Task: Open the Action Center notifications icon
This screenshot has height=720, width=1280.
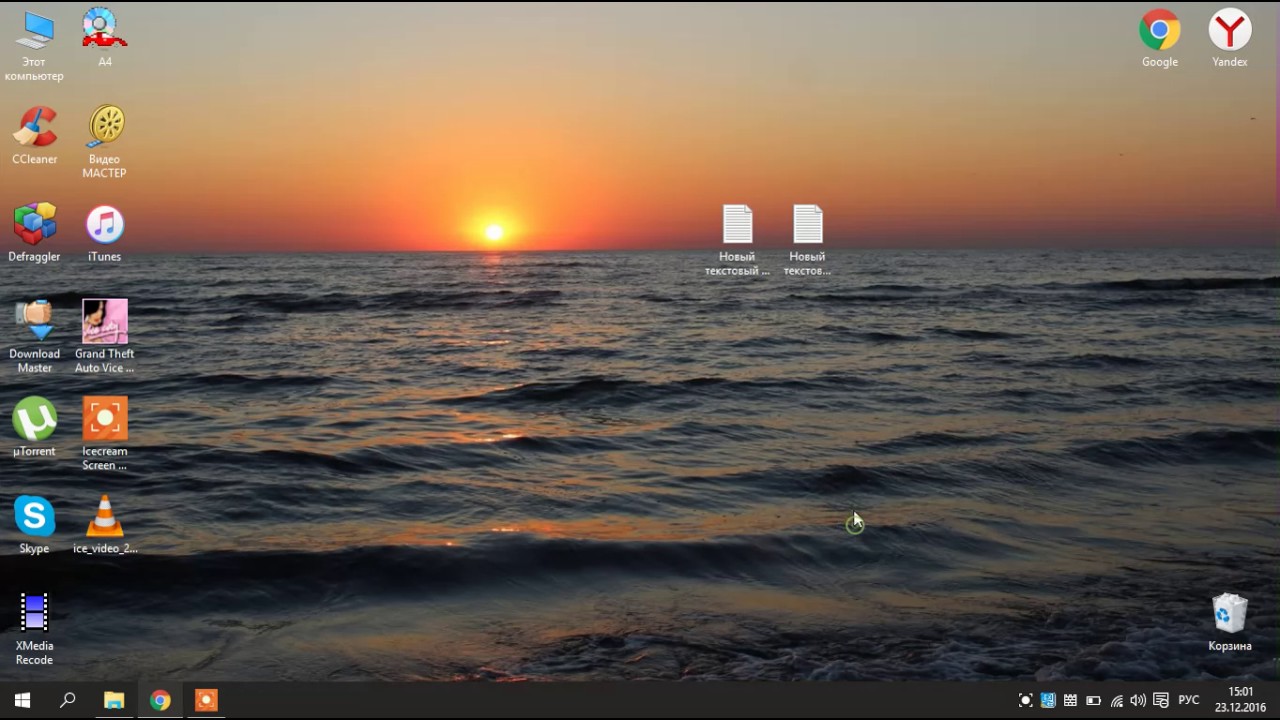Action: (x=1161, y=701)
